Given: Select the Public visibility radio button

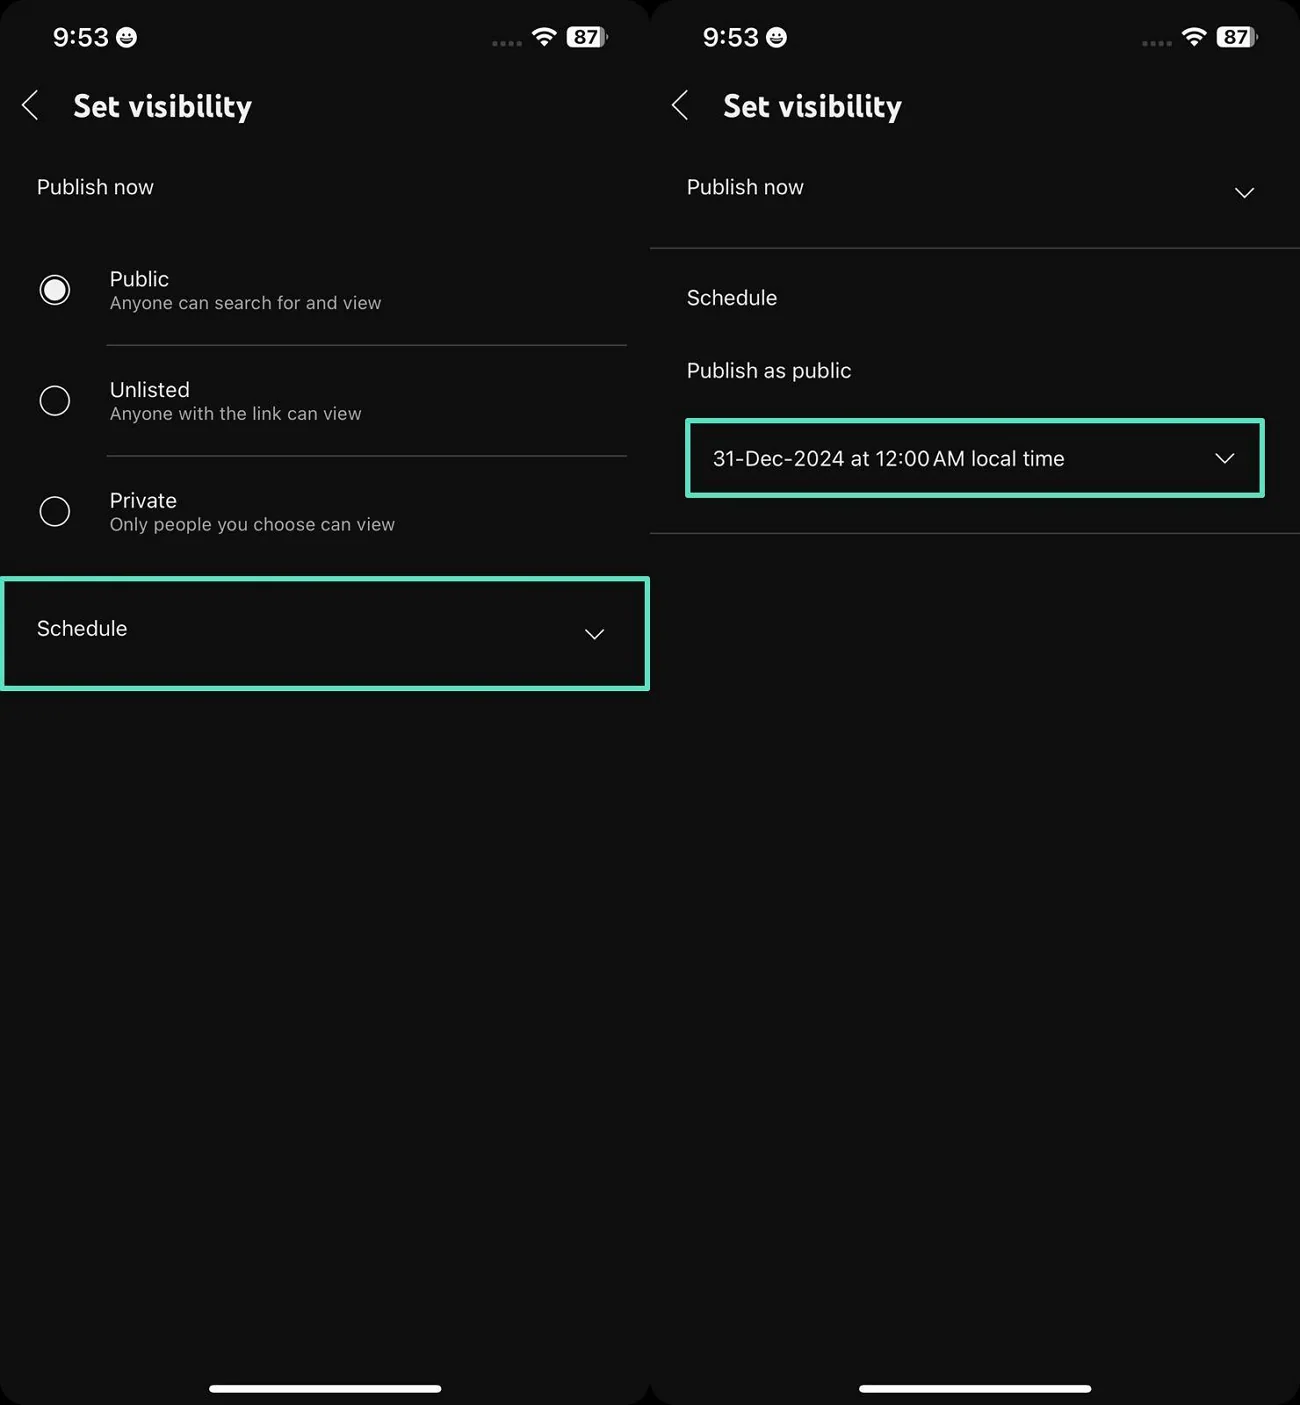Looking at the screenshot, I should tap(55, 290).
